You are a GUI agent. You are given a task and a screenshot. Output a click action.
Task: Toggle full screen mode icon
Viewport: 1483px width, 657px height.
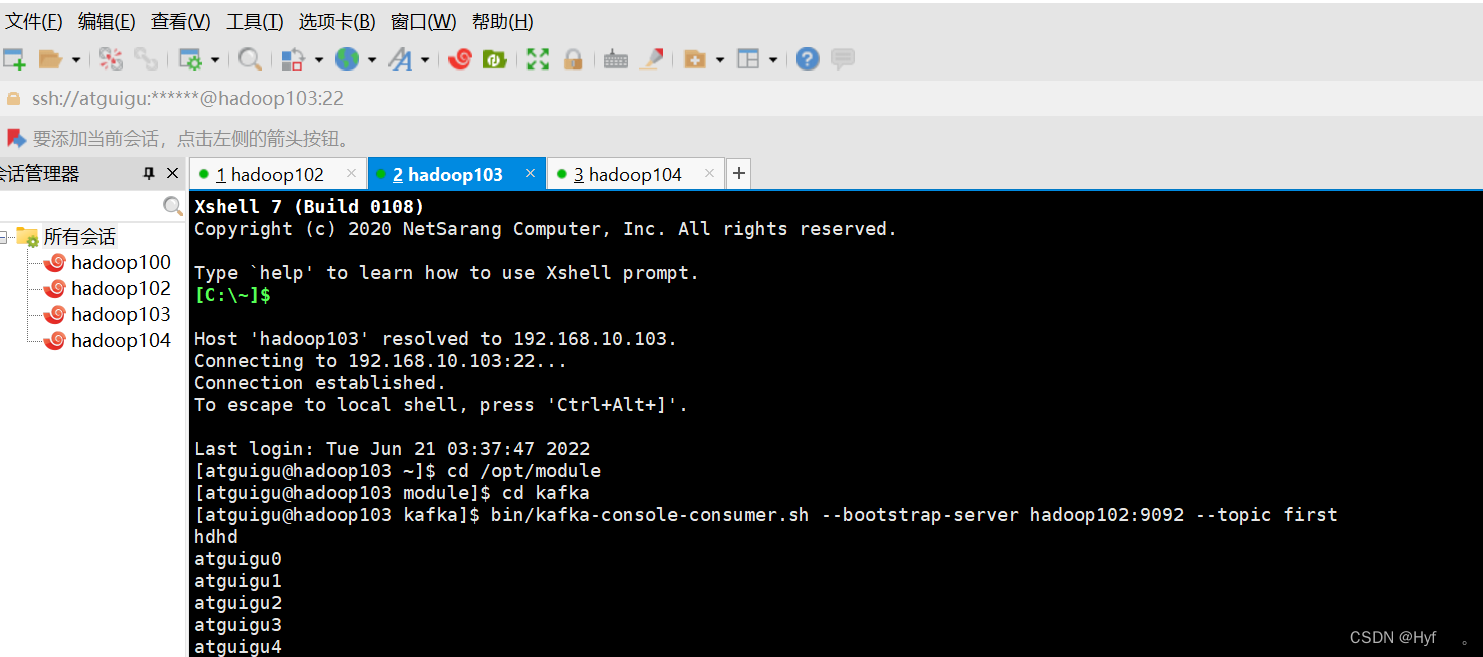(538, 60)
